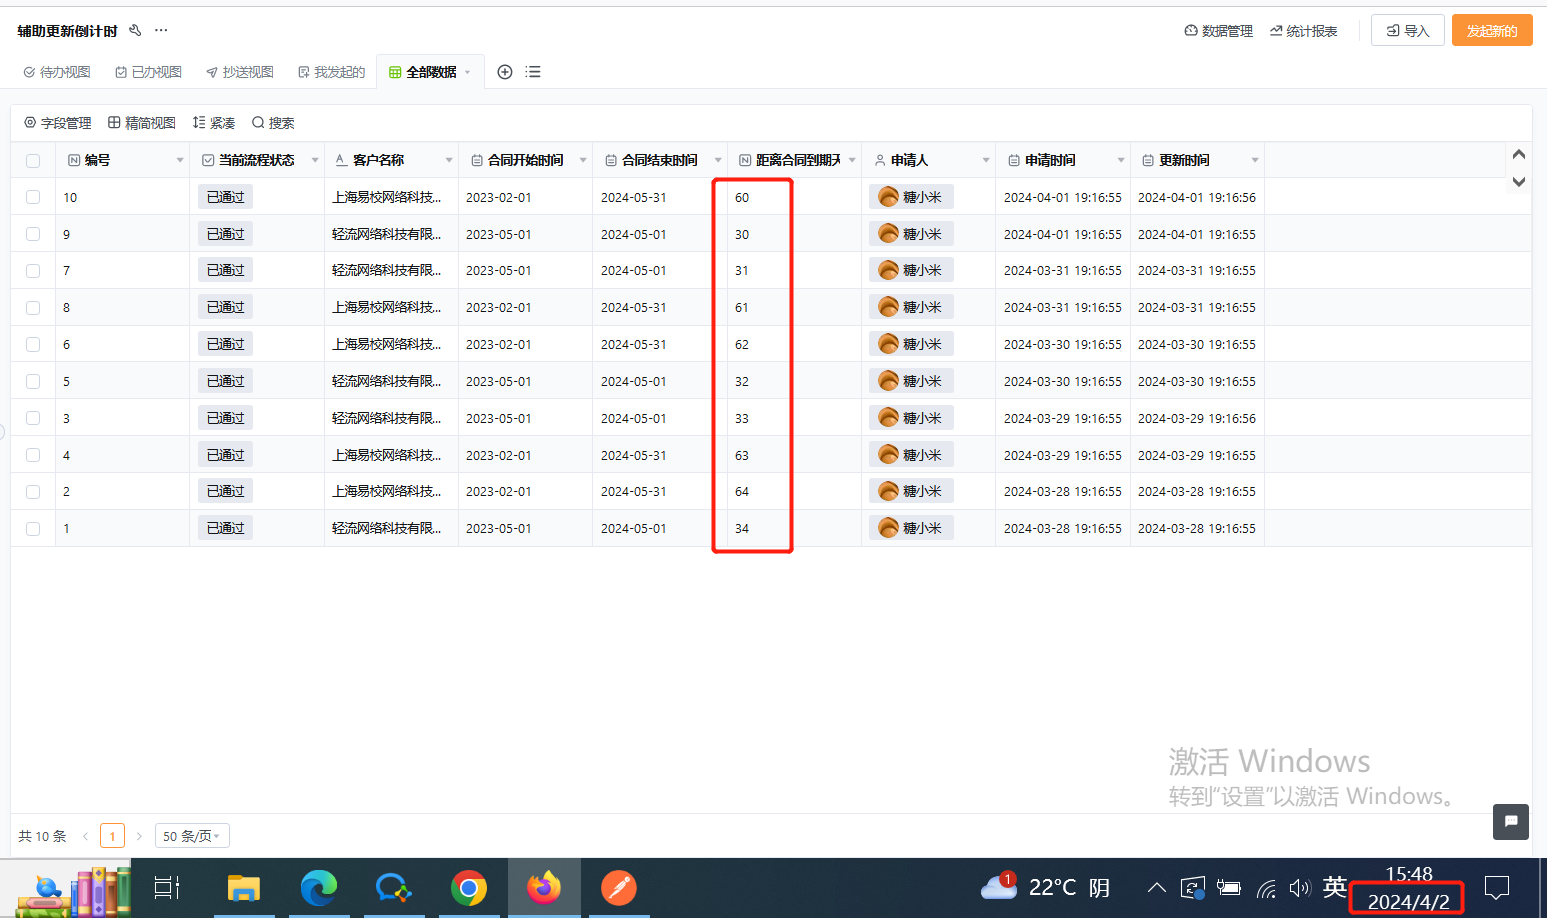Click the taskbar clock showing 2024/4/2
The height and width of the screenshot is (918, 1547).
(1408, 888)
